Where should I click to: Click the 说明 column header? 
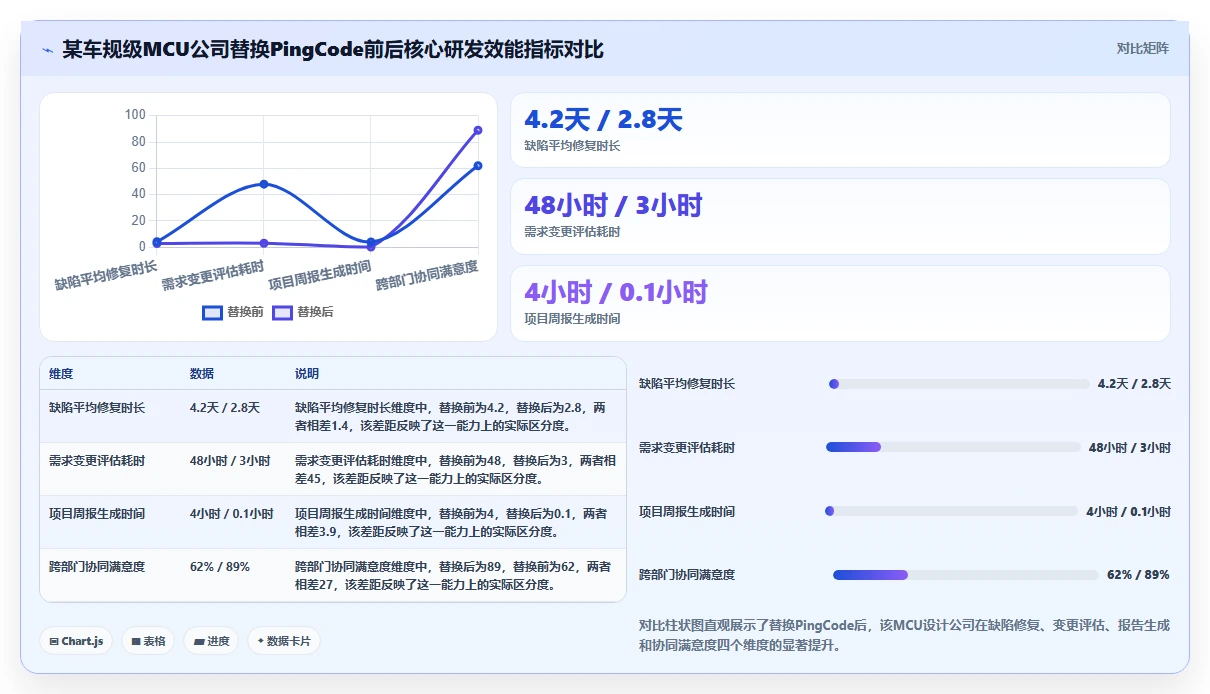coord(307,374)
